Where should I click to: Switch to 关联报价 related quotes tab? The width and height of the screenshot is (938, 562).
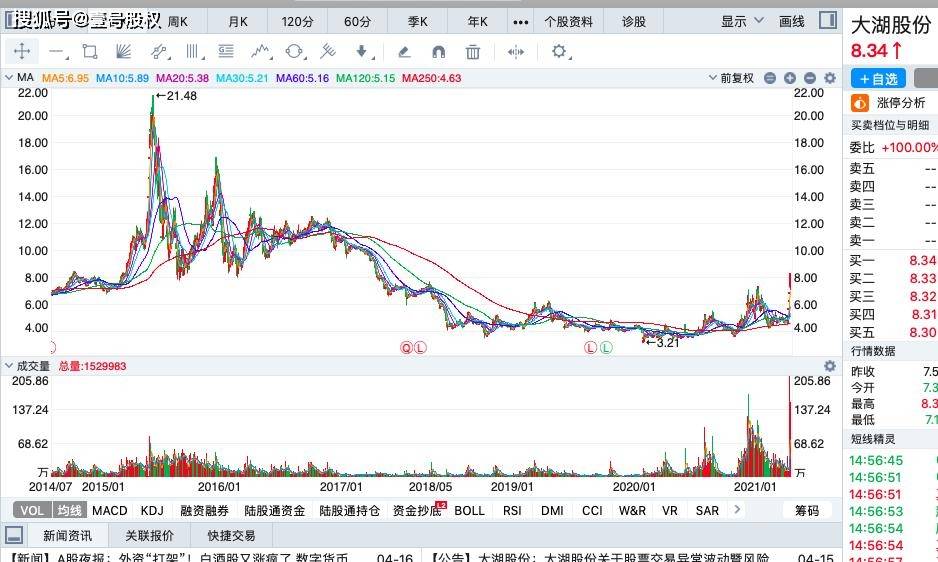[x=149, y=535]
